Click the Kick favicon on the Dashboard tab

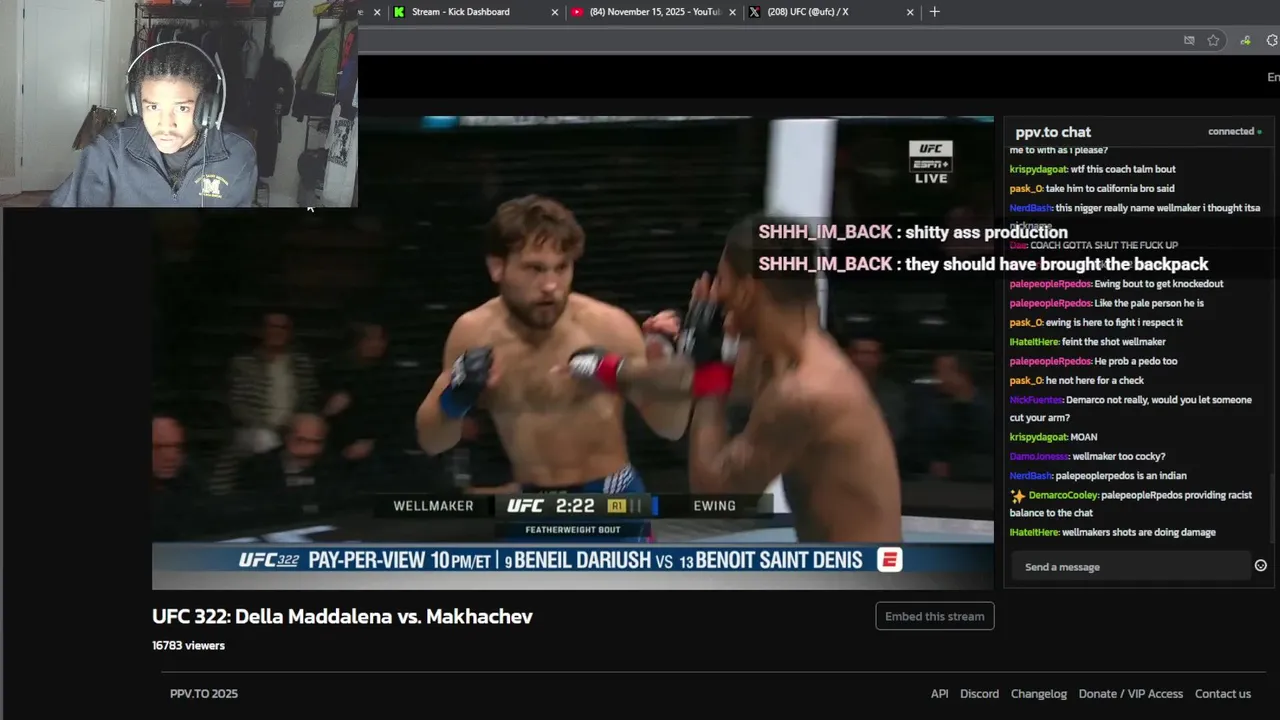400,12
